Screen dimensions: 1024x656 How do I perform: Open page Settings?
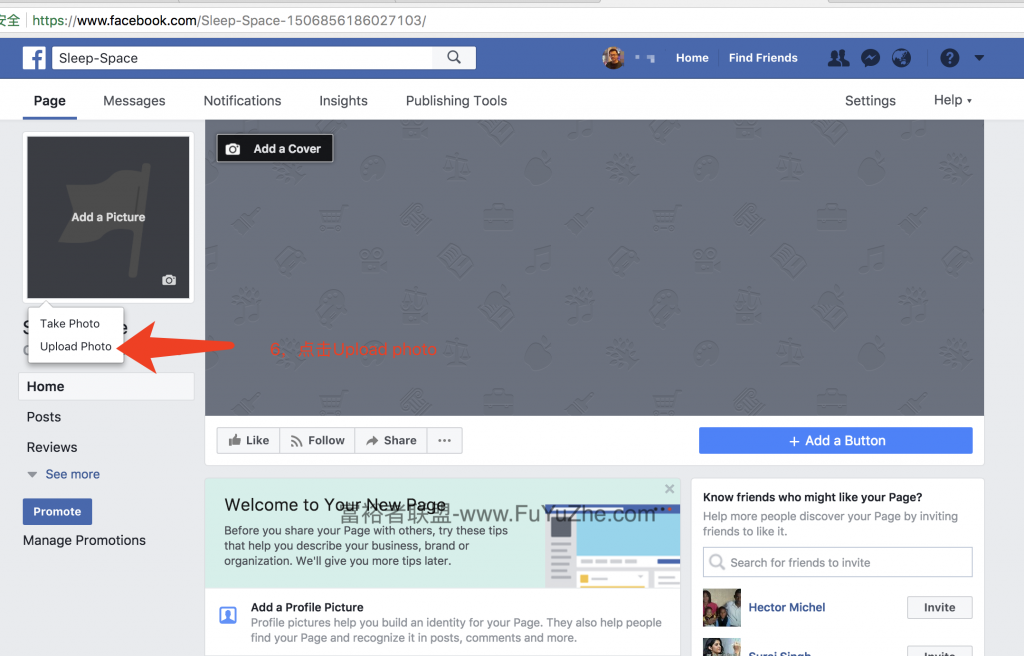[x=870, y=101]
